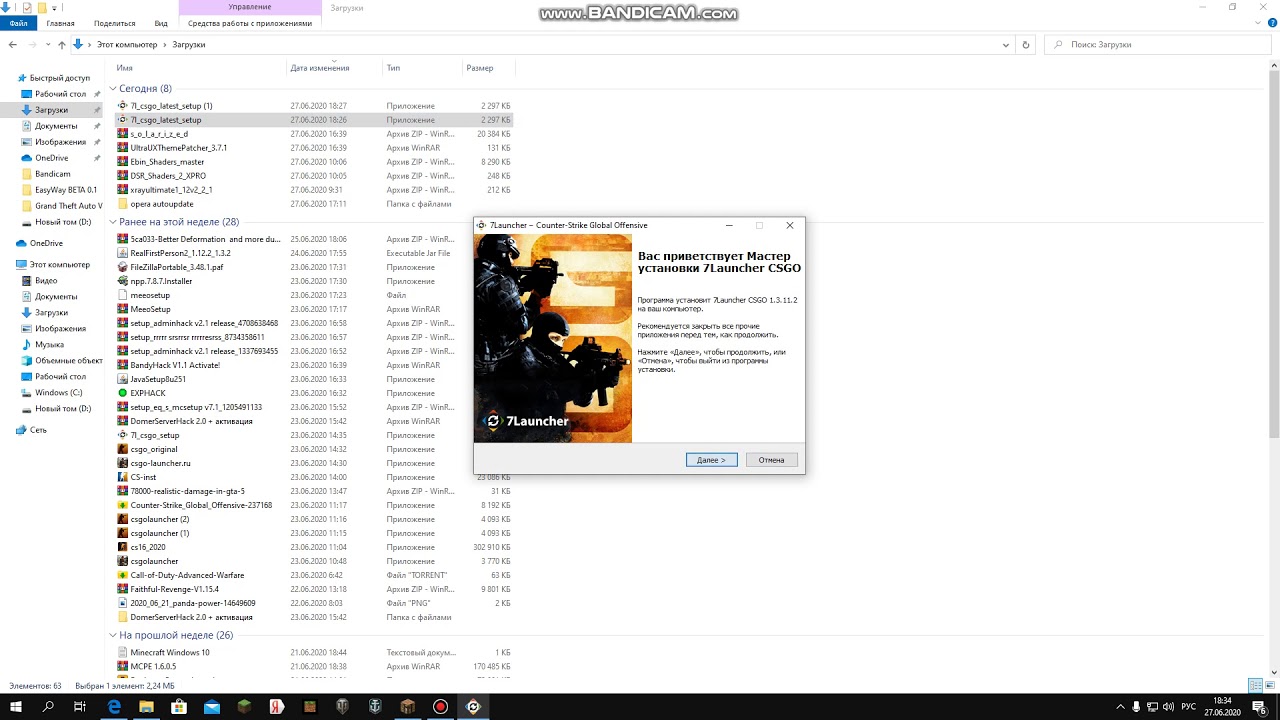The height and width of the screenshot is (720, 1280).
Task: Open the Windows Start menu
Action: [15, 706]
